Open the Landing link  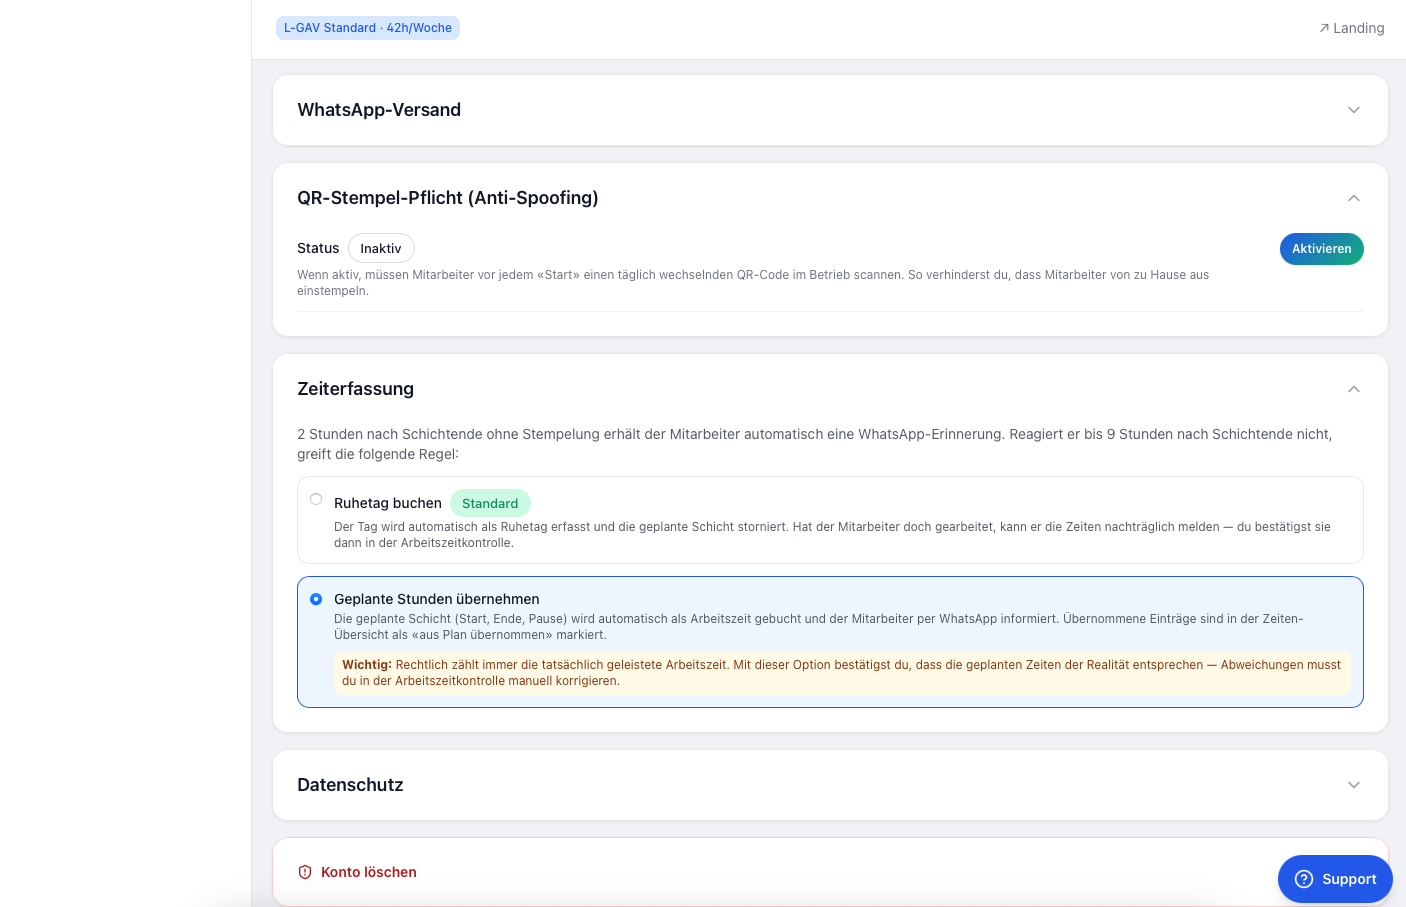pos(1351,28)
